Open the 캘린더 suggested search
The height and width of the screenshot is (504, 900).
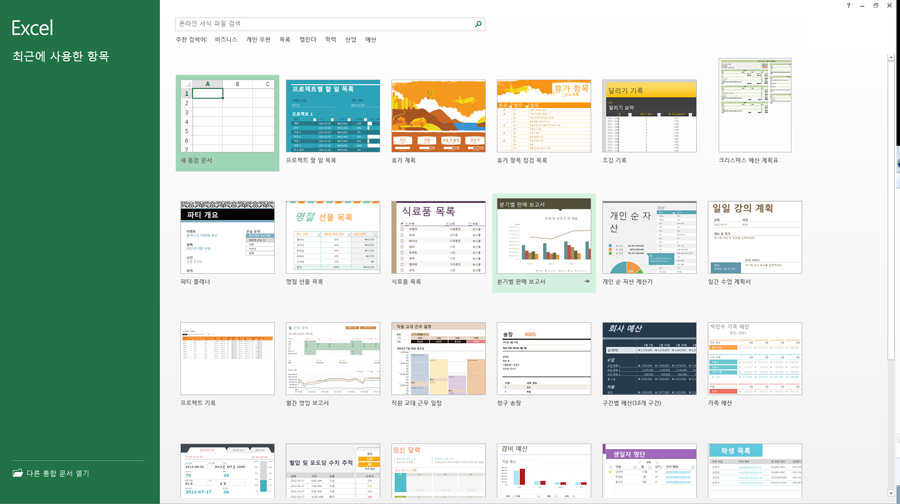pyautogui.click(x=308, y=40)
